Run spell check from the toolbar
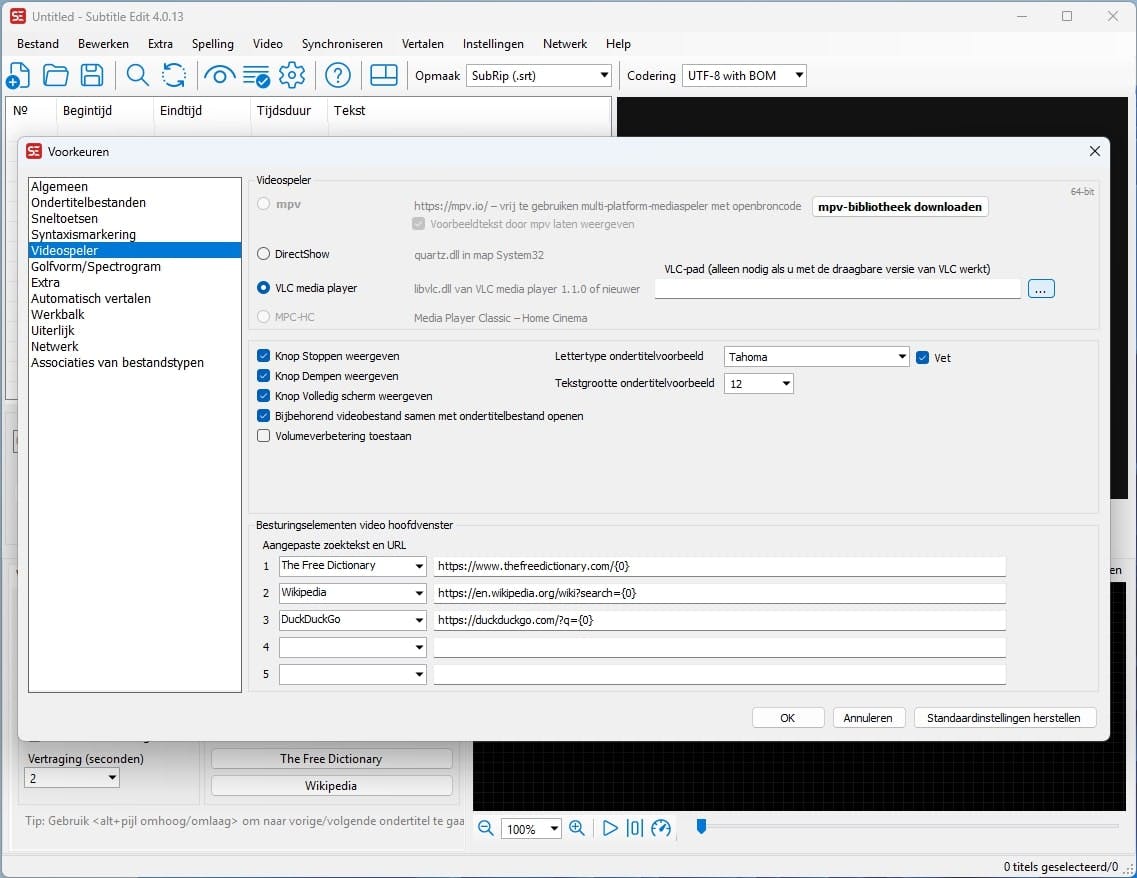Viewport: 1137px width, 878px height. click(x=254, y=75)
